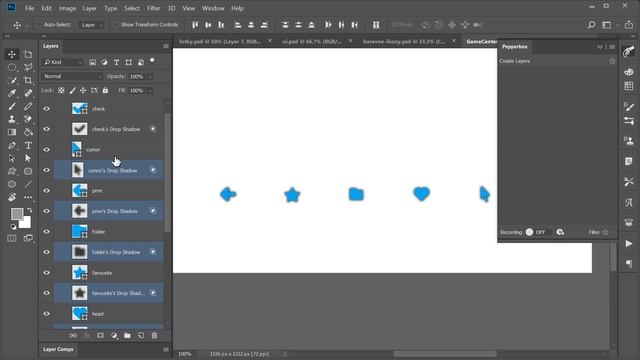Select the Horizontal Type tool
Viewport: 640px width, 360px height.
click(x=28, y=145)
